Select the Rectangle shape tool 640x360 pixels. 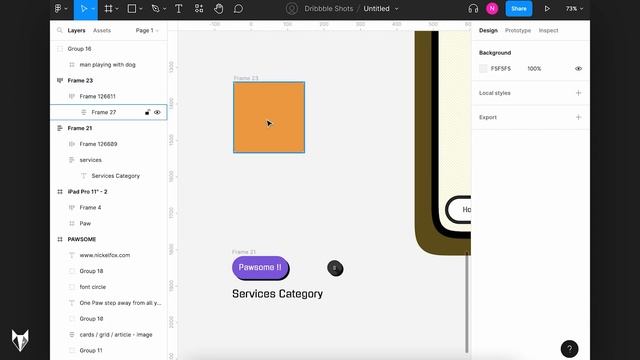click(131, 9)
